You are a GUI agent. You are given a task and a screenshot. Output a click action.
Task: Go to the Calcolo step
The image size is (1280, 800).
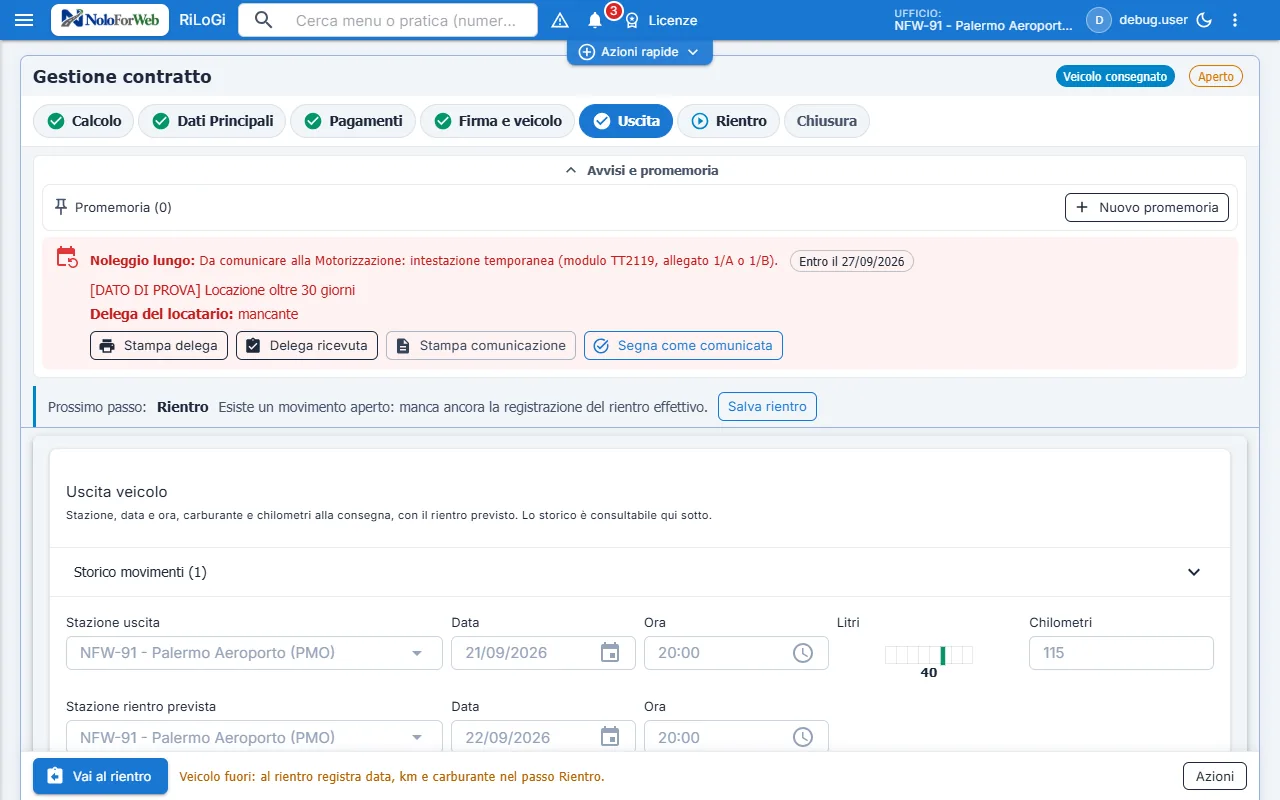coord(84,121)
